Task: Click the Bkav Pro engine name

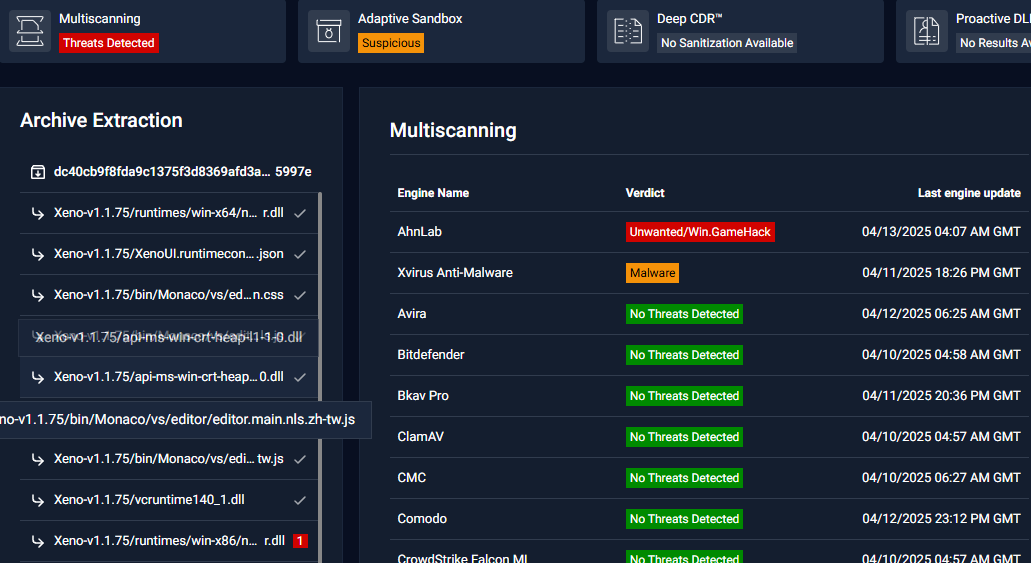Action: pos(423,395)
